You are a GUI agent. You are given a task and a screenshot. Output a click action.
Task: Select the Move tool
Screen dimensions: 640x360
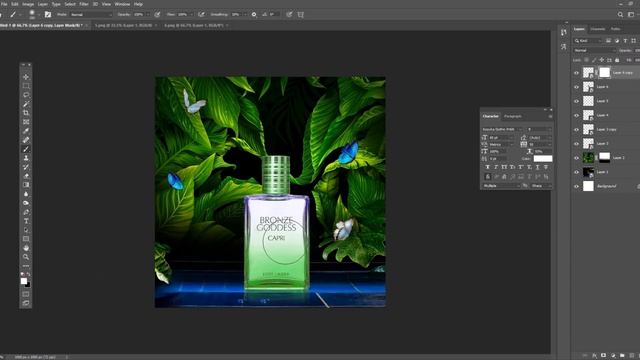[26, 77]
